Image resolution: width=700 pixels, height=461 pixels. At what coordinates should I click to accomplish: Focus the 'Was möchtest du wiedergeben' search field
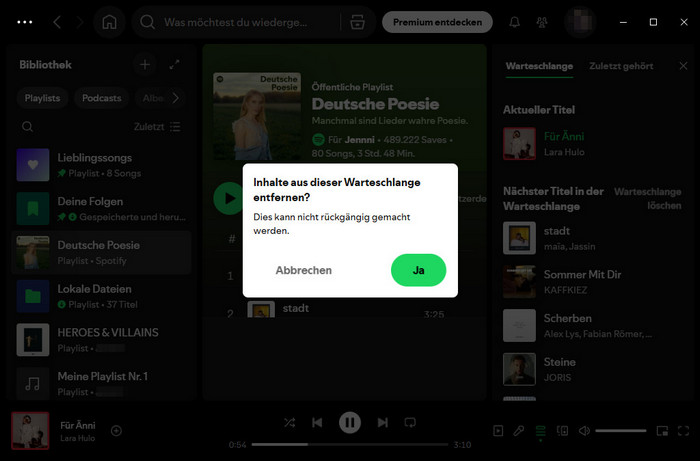236,22
